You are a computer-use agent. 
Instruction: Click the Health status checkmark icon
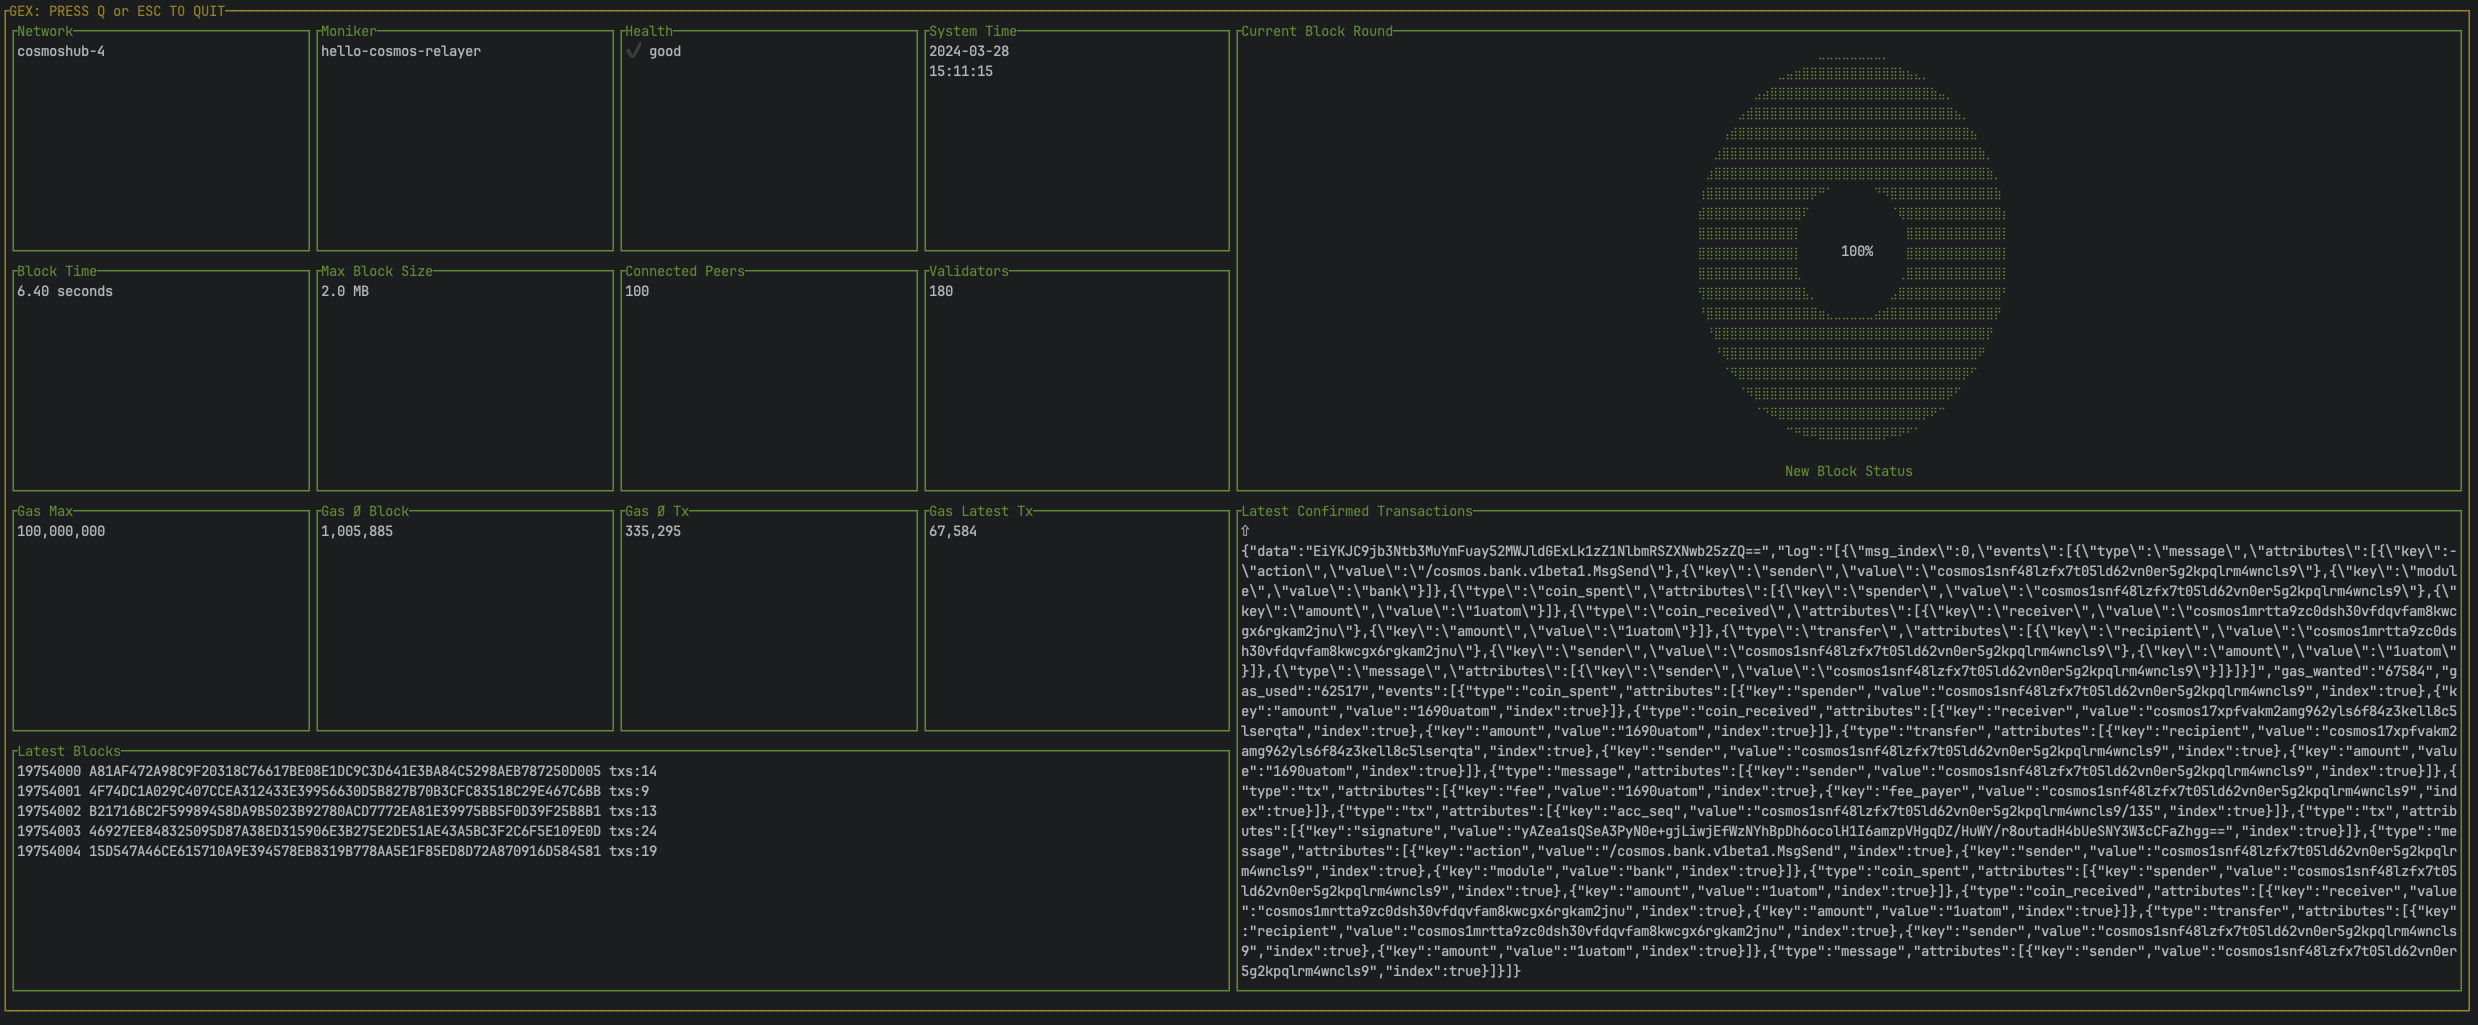click(636, 51)
